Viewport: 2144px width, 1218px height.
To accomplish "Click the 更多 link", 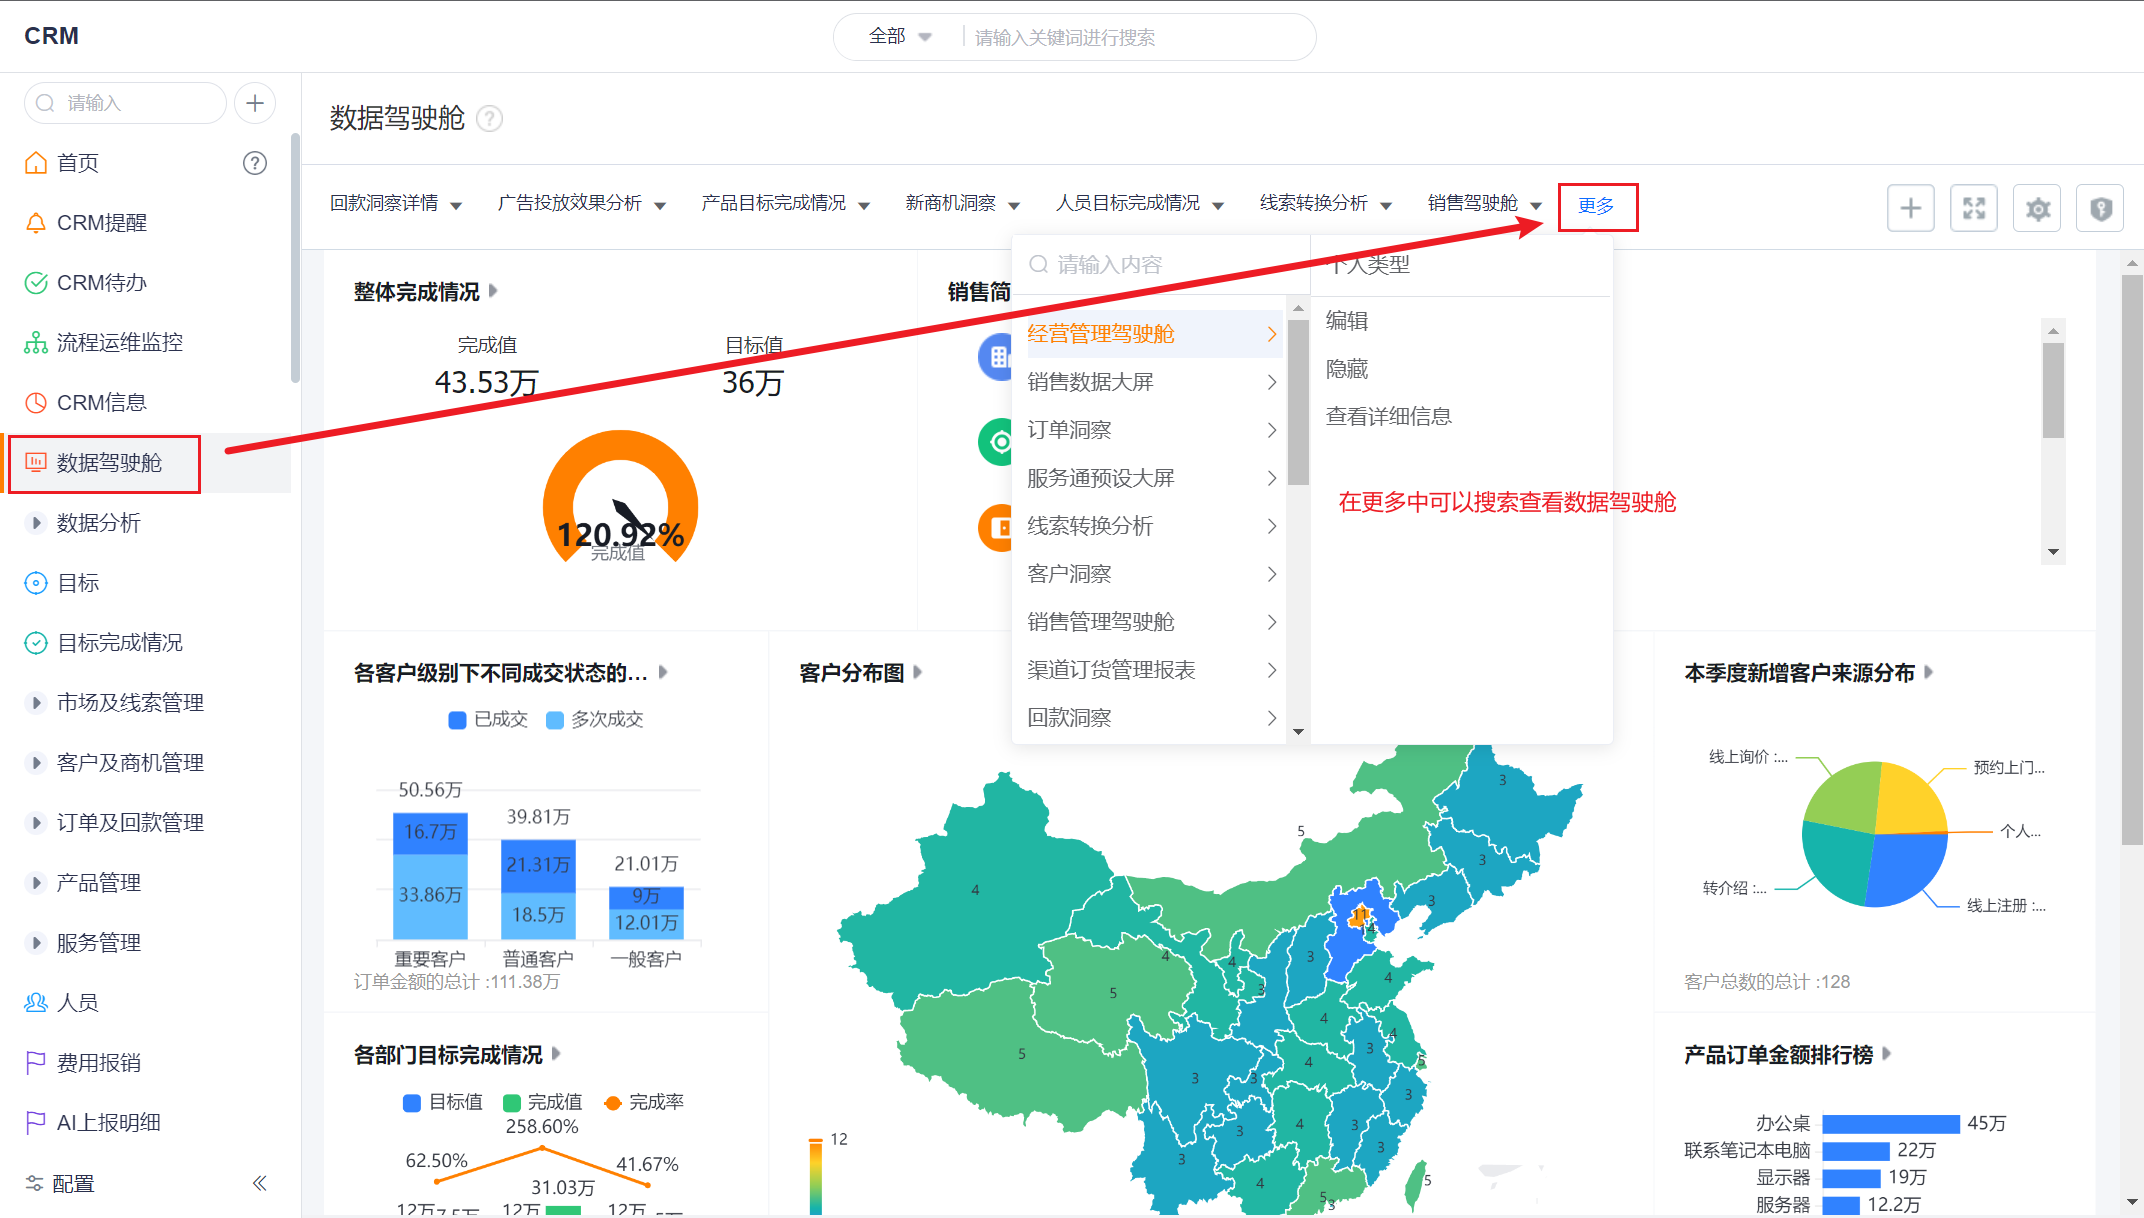I will click(1596, 206).
